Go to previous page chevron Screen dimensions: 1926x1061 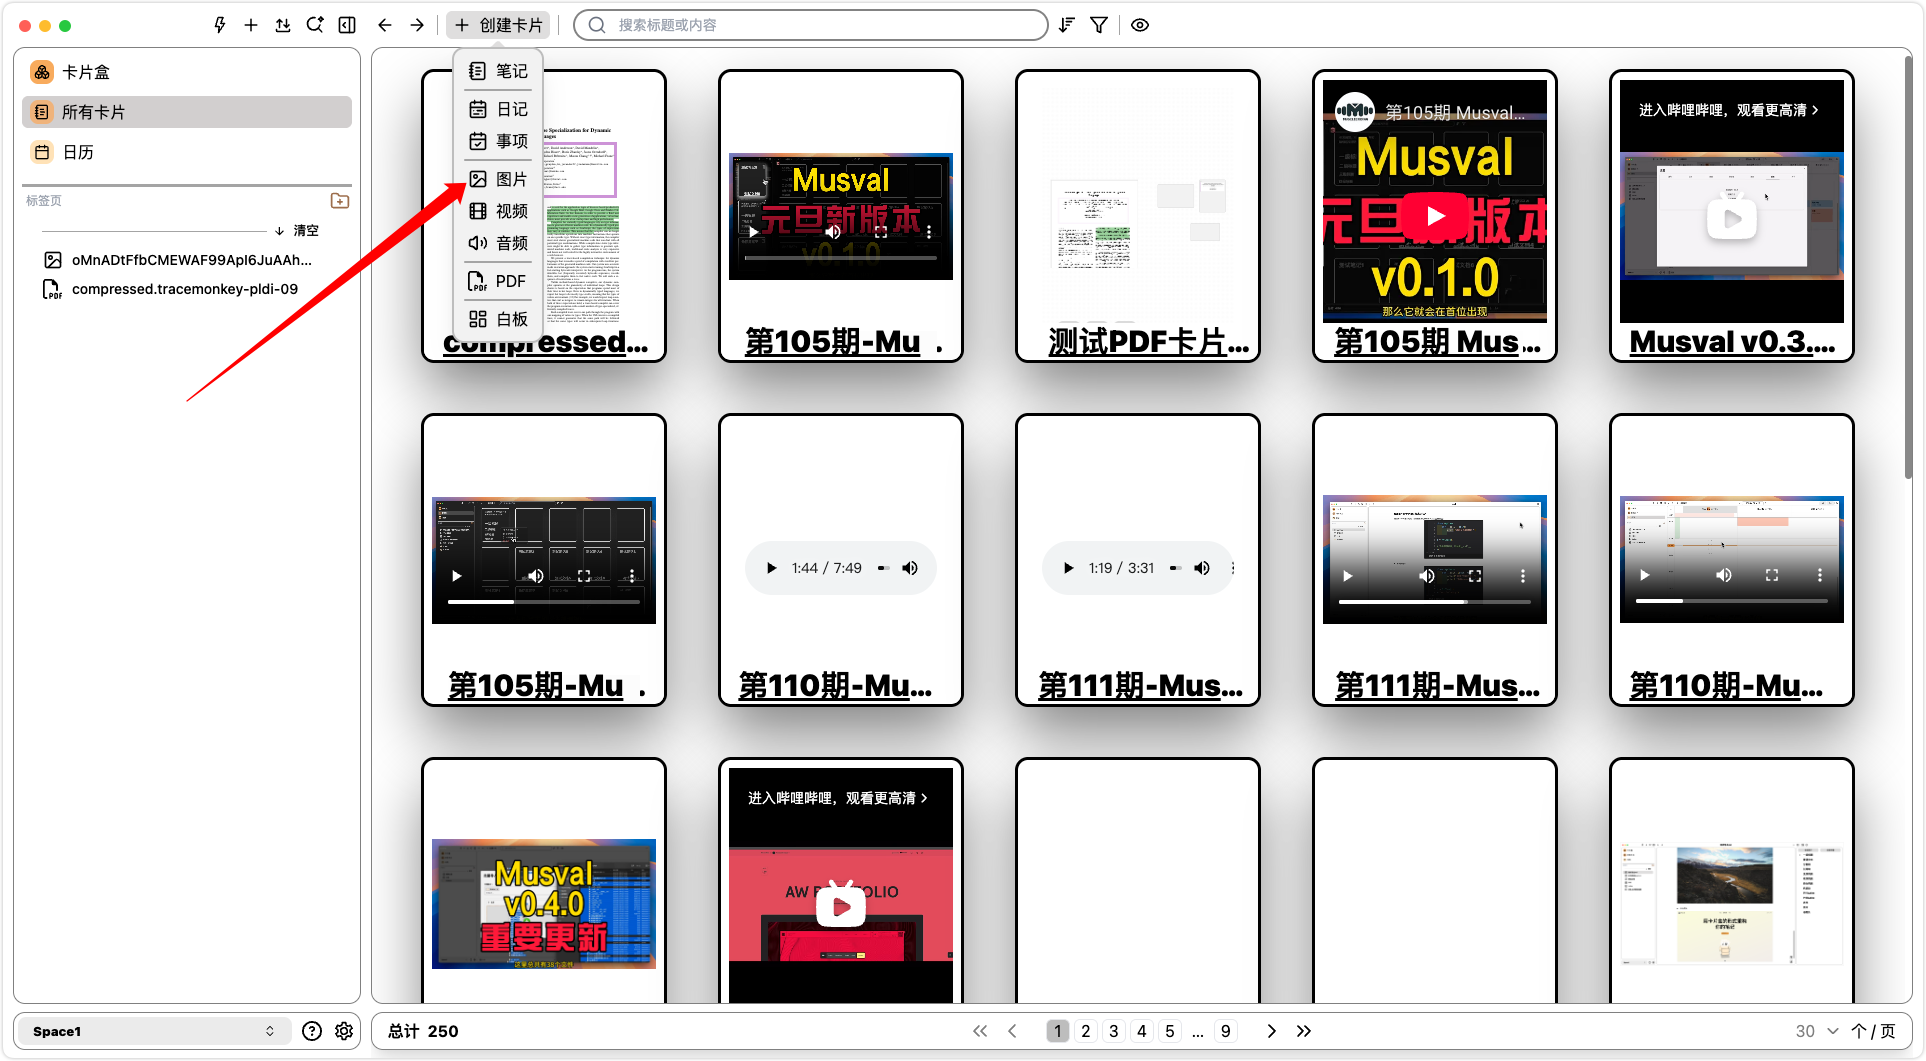click(1012, 1031)
